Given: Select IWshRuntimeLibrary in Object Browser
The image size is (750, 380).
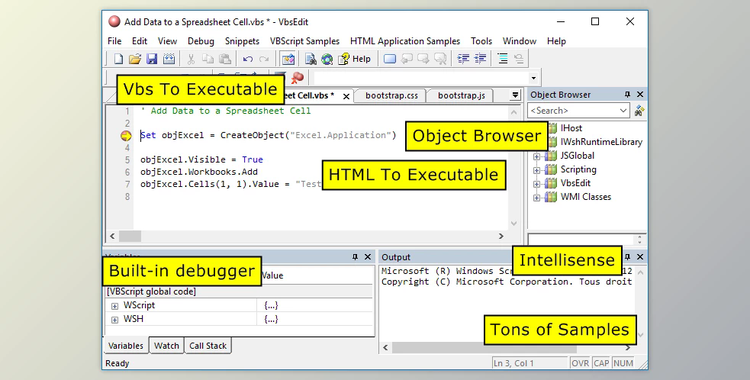Looking at the screenshot, I should [601, 142].
